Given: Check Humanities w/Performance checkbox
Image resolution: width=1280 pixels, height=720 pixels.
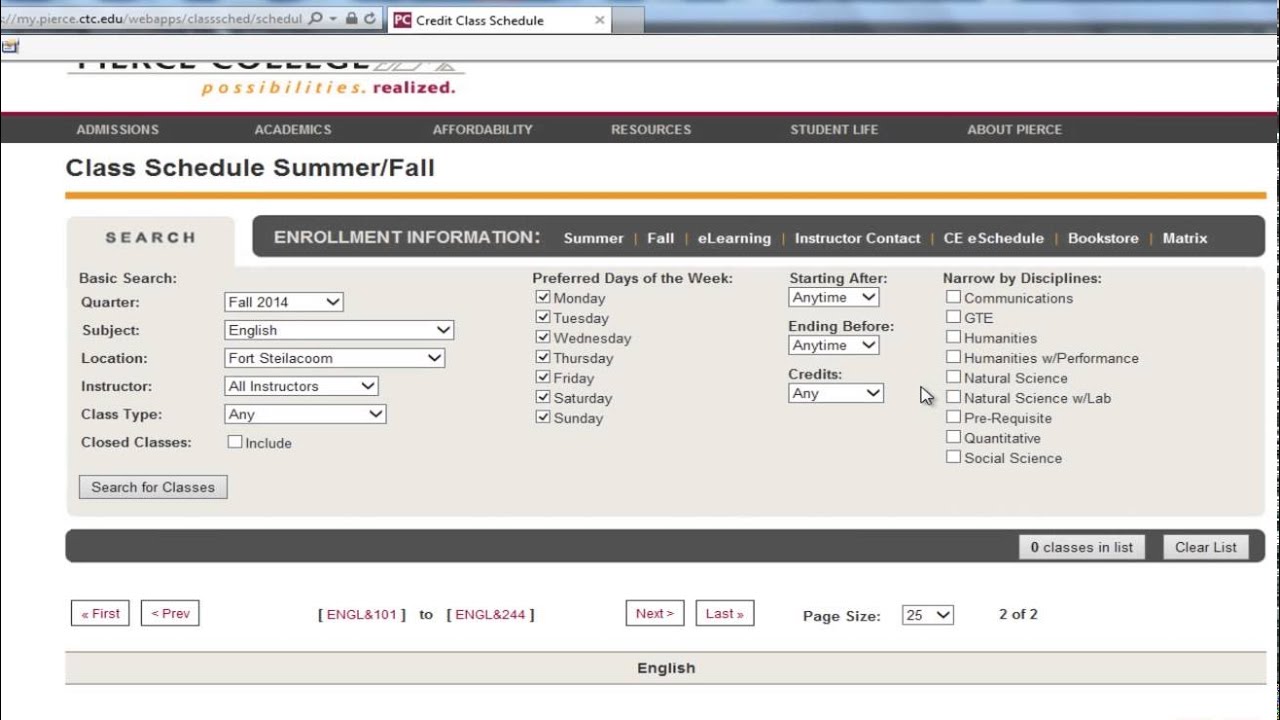Looking at the screenshot, I should coord(953,357).
